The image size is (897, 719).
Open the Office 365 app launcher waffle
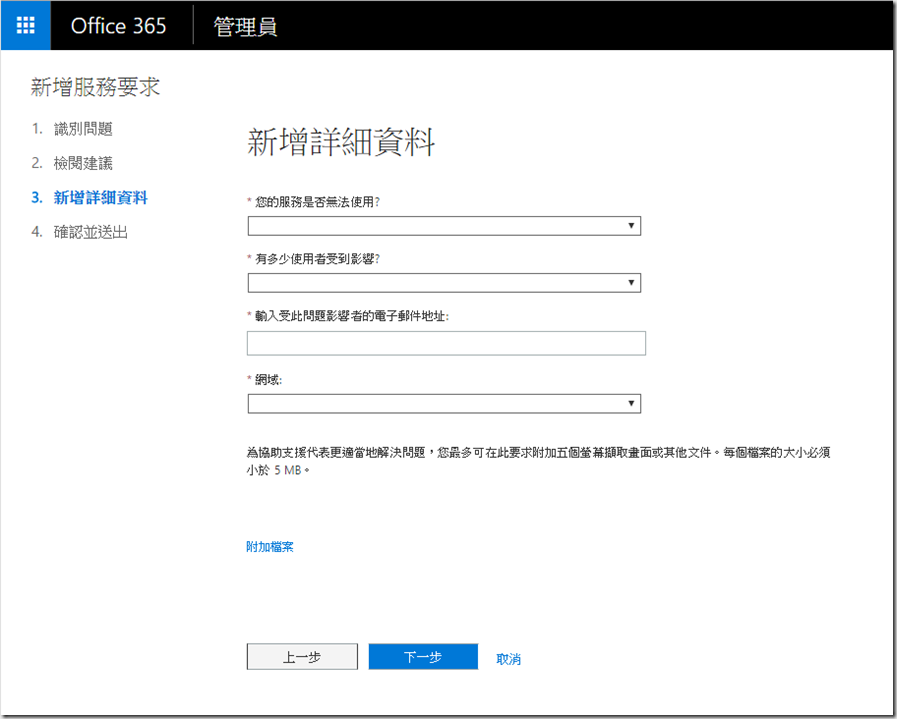point(26,26)
